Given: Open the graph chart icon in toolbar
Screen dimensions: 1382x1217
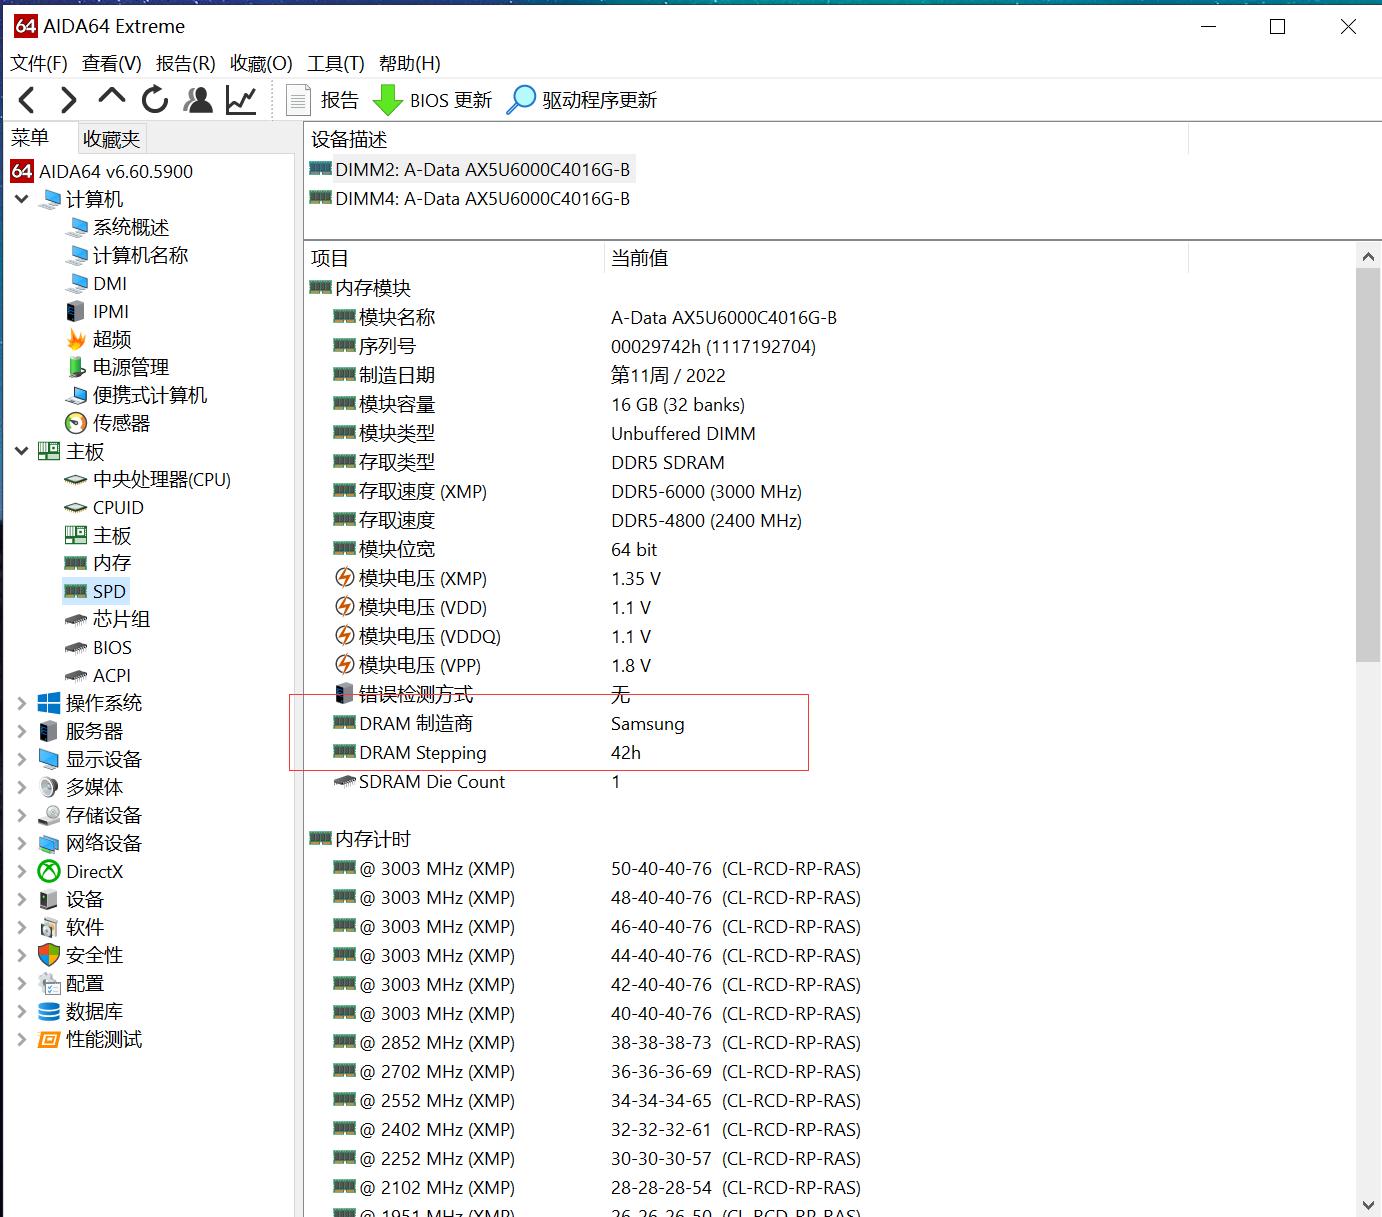Looking at the screenshot, I should coord(241,100).
